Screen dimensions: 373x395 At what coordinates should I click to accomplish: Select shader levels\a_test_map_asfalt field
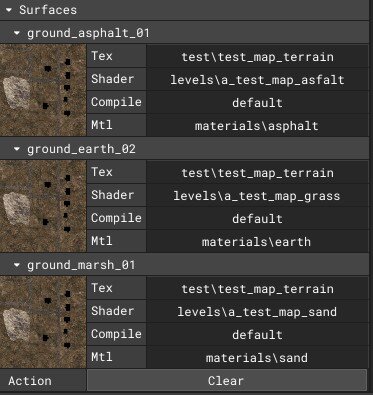pyautogui.click(x=257, y=79)
